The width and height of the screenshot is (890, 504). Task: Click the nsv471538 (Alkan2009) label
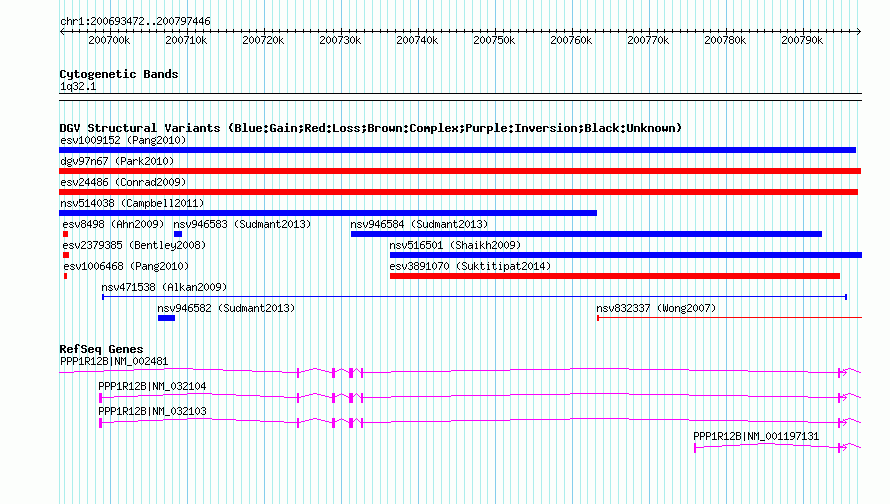[x=164, y=287]
